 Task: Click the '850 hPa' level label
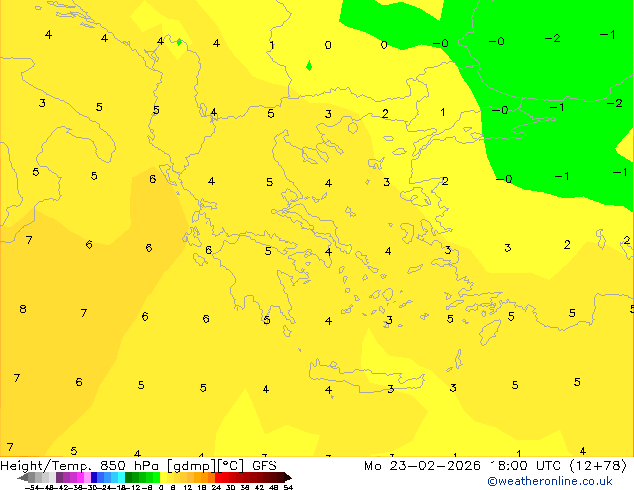pyautogui.click(x=129, y=466)
